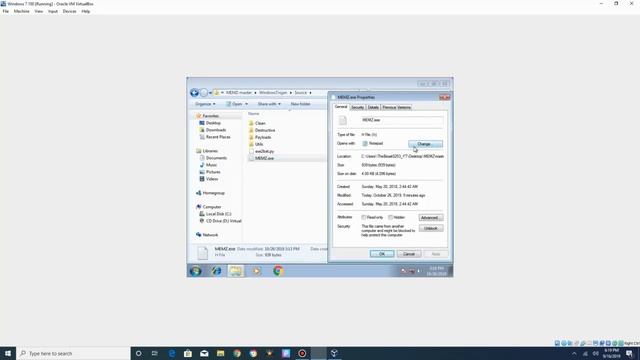Click File Explorer in VM taskbar
Screen dimensions: 640x360
[236, 271]
